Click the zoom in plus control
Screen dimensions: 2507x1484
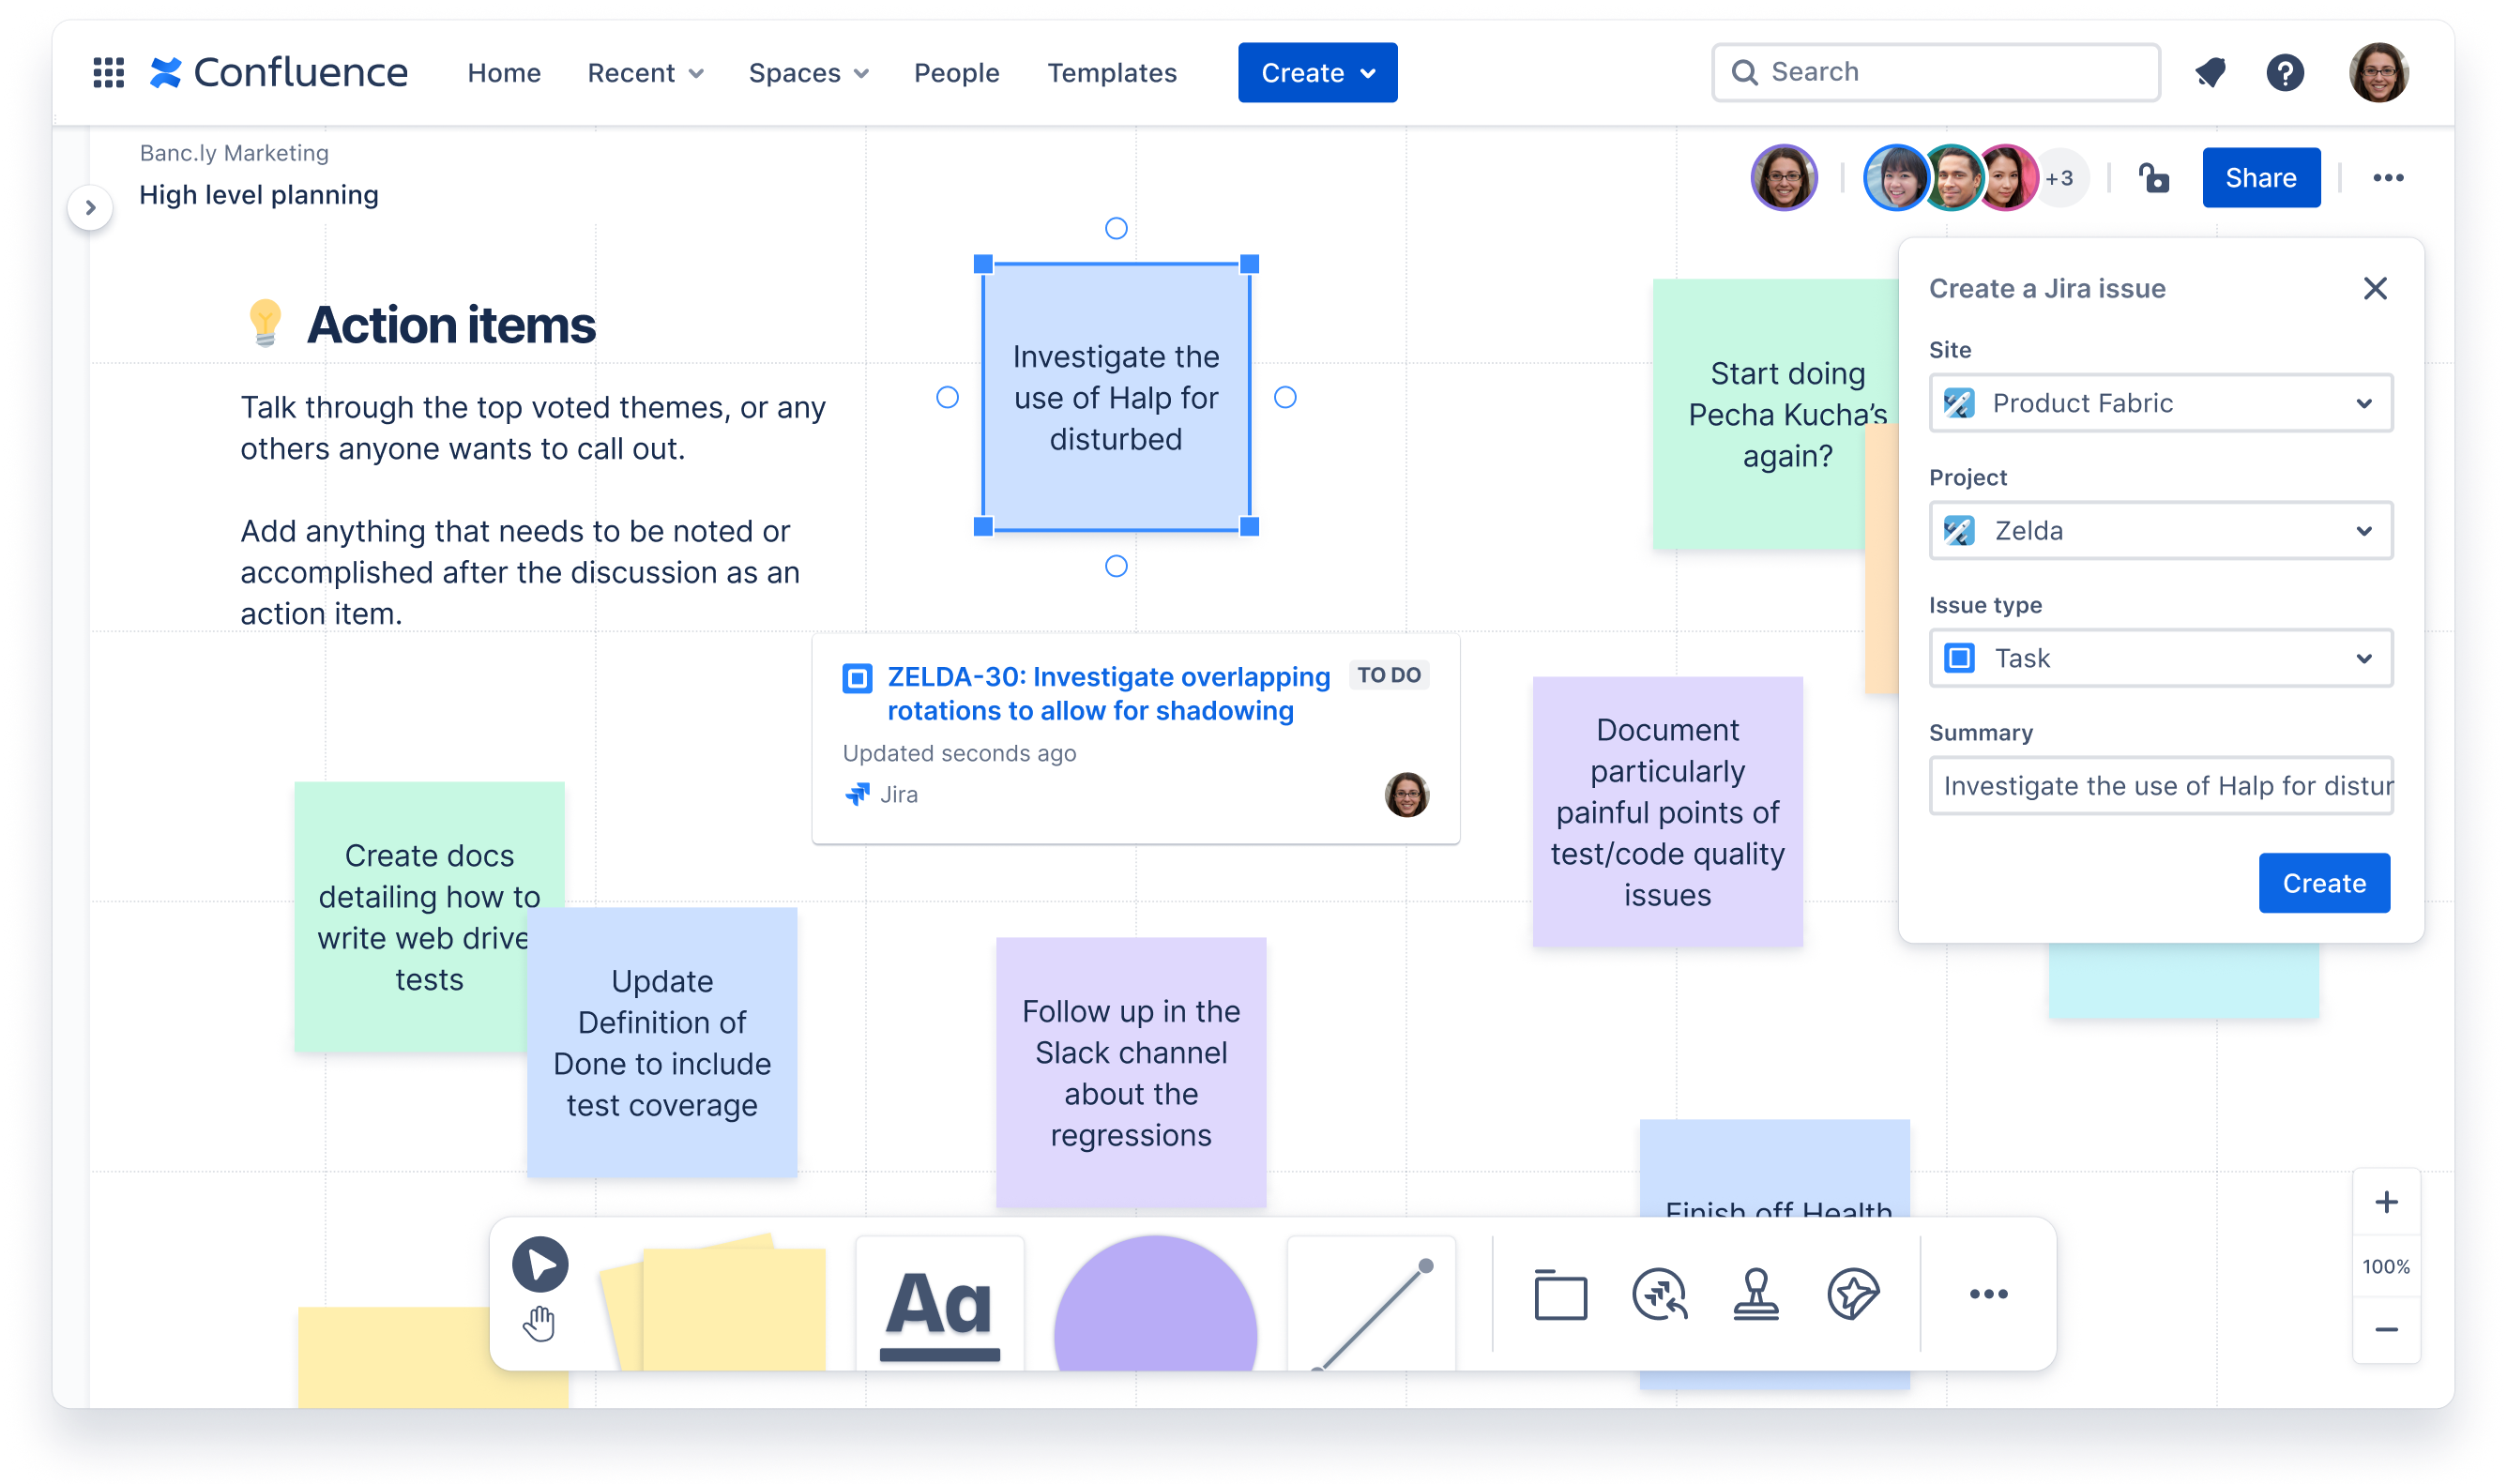[2387, 1203]
